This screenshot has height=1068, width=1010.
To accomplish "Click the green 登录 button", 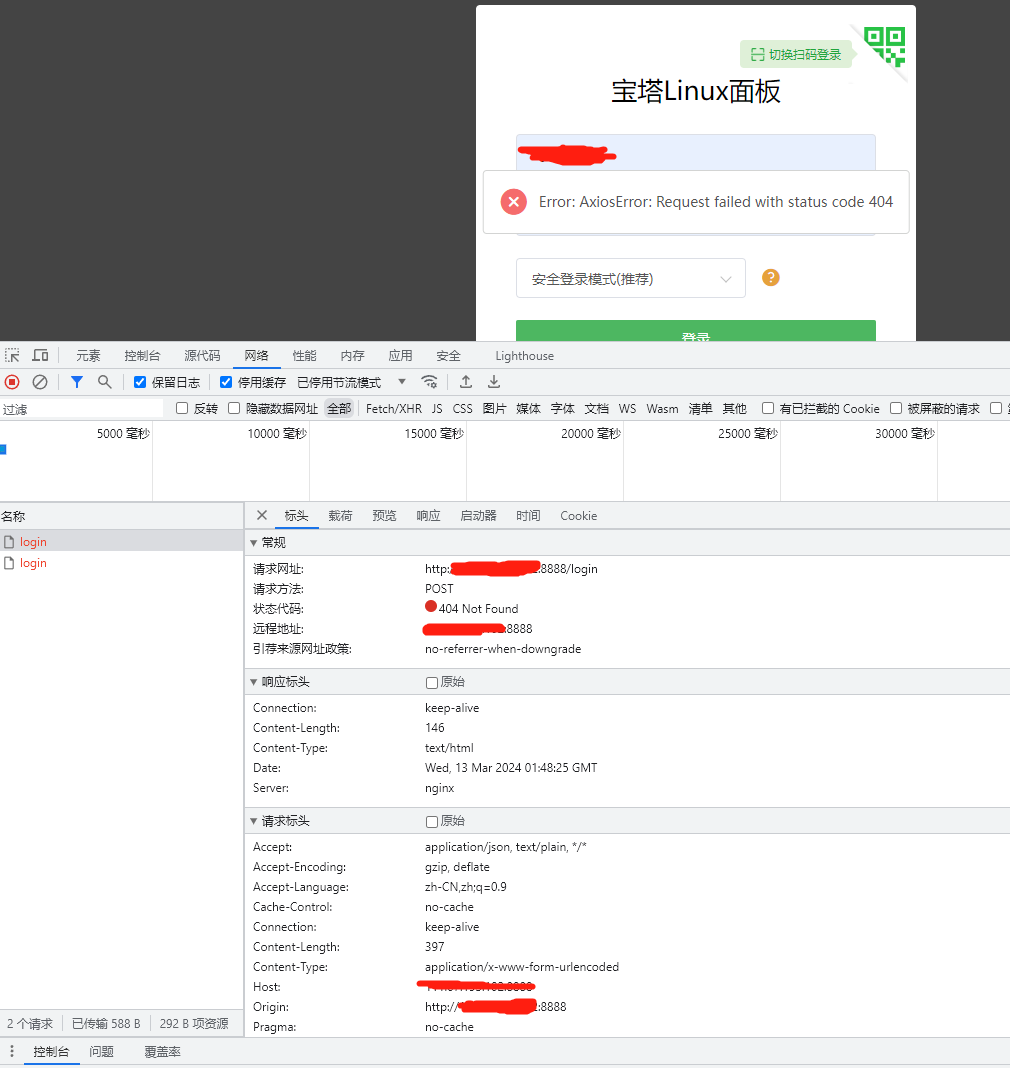I will coord(695,331).
